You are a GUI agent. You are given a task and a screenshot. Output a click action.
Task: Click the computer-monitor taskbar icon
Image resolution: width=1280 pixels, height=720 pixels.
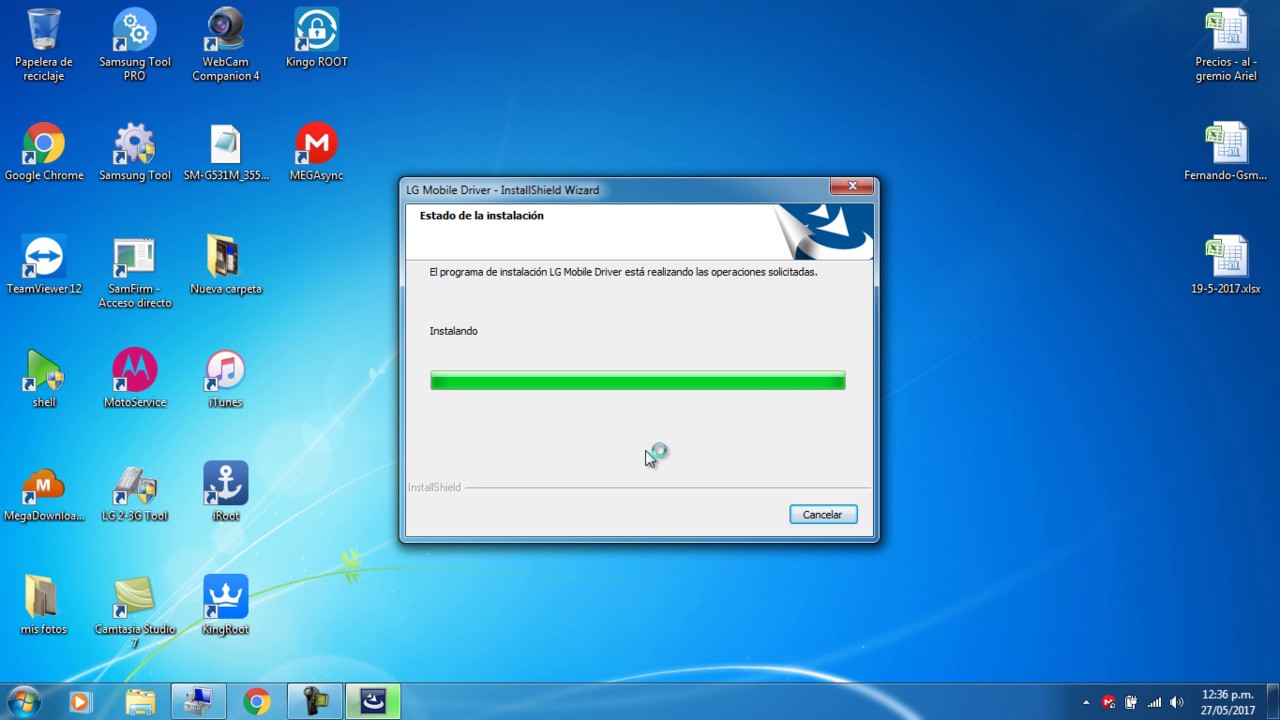pyautogui.click(x=199, y=702)
